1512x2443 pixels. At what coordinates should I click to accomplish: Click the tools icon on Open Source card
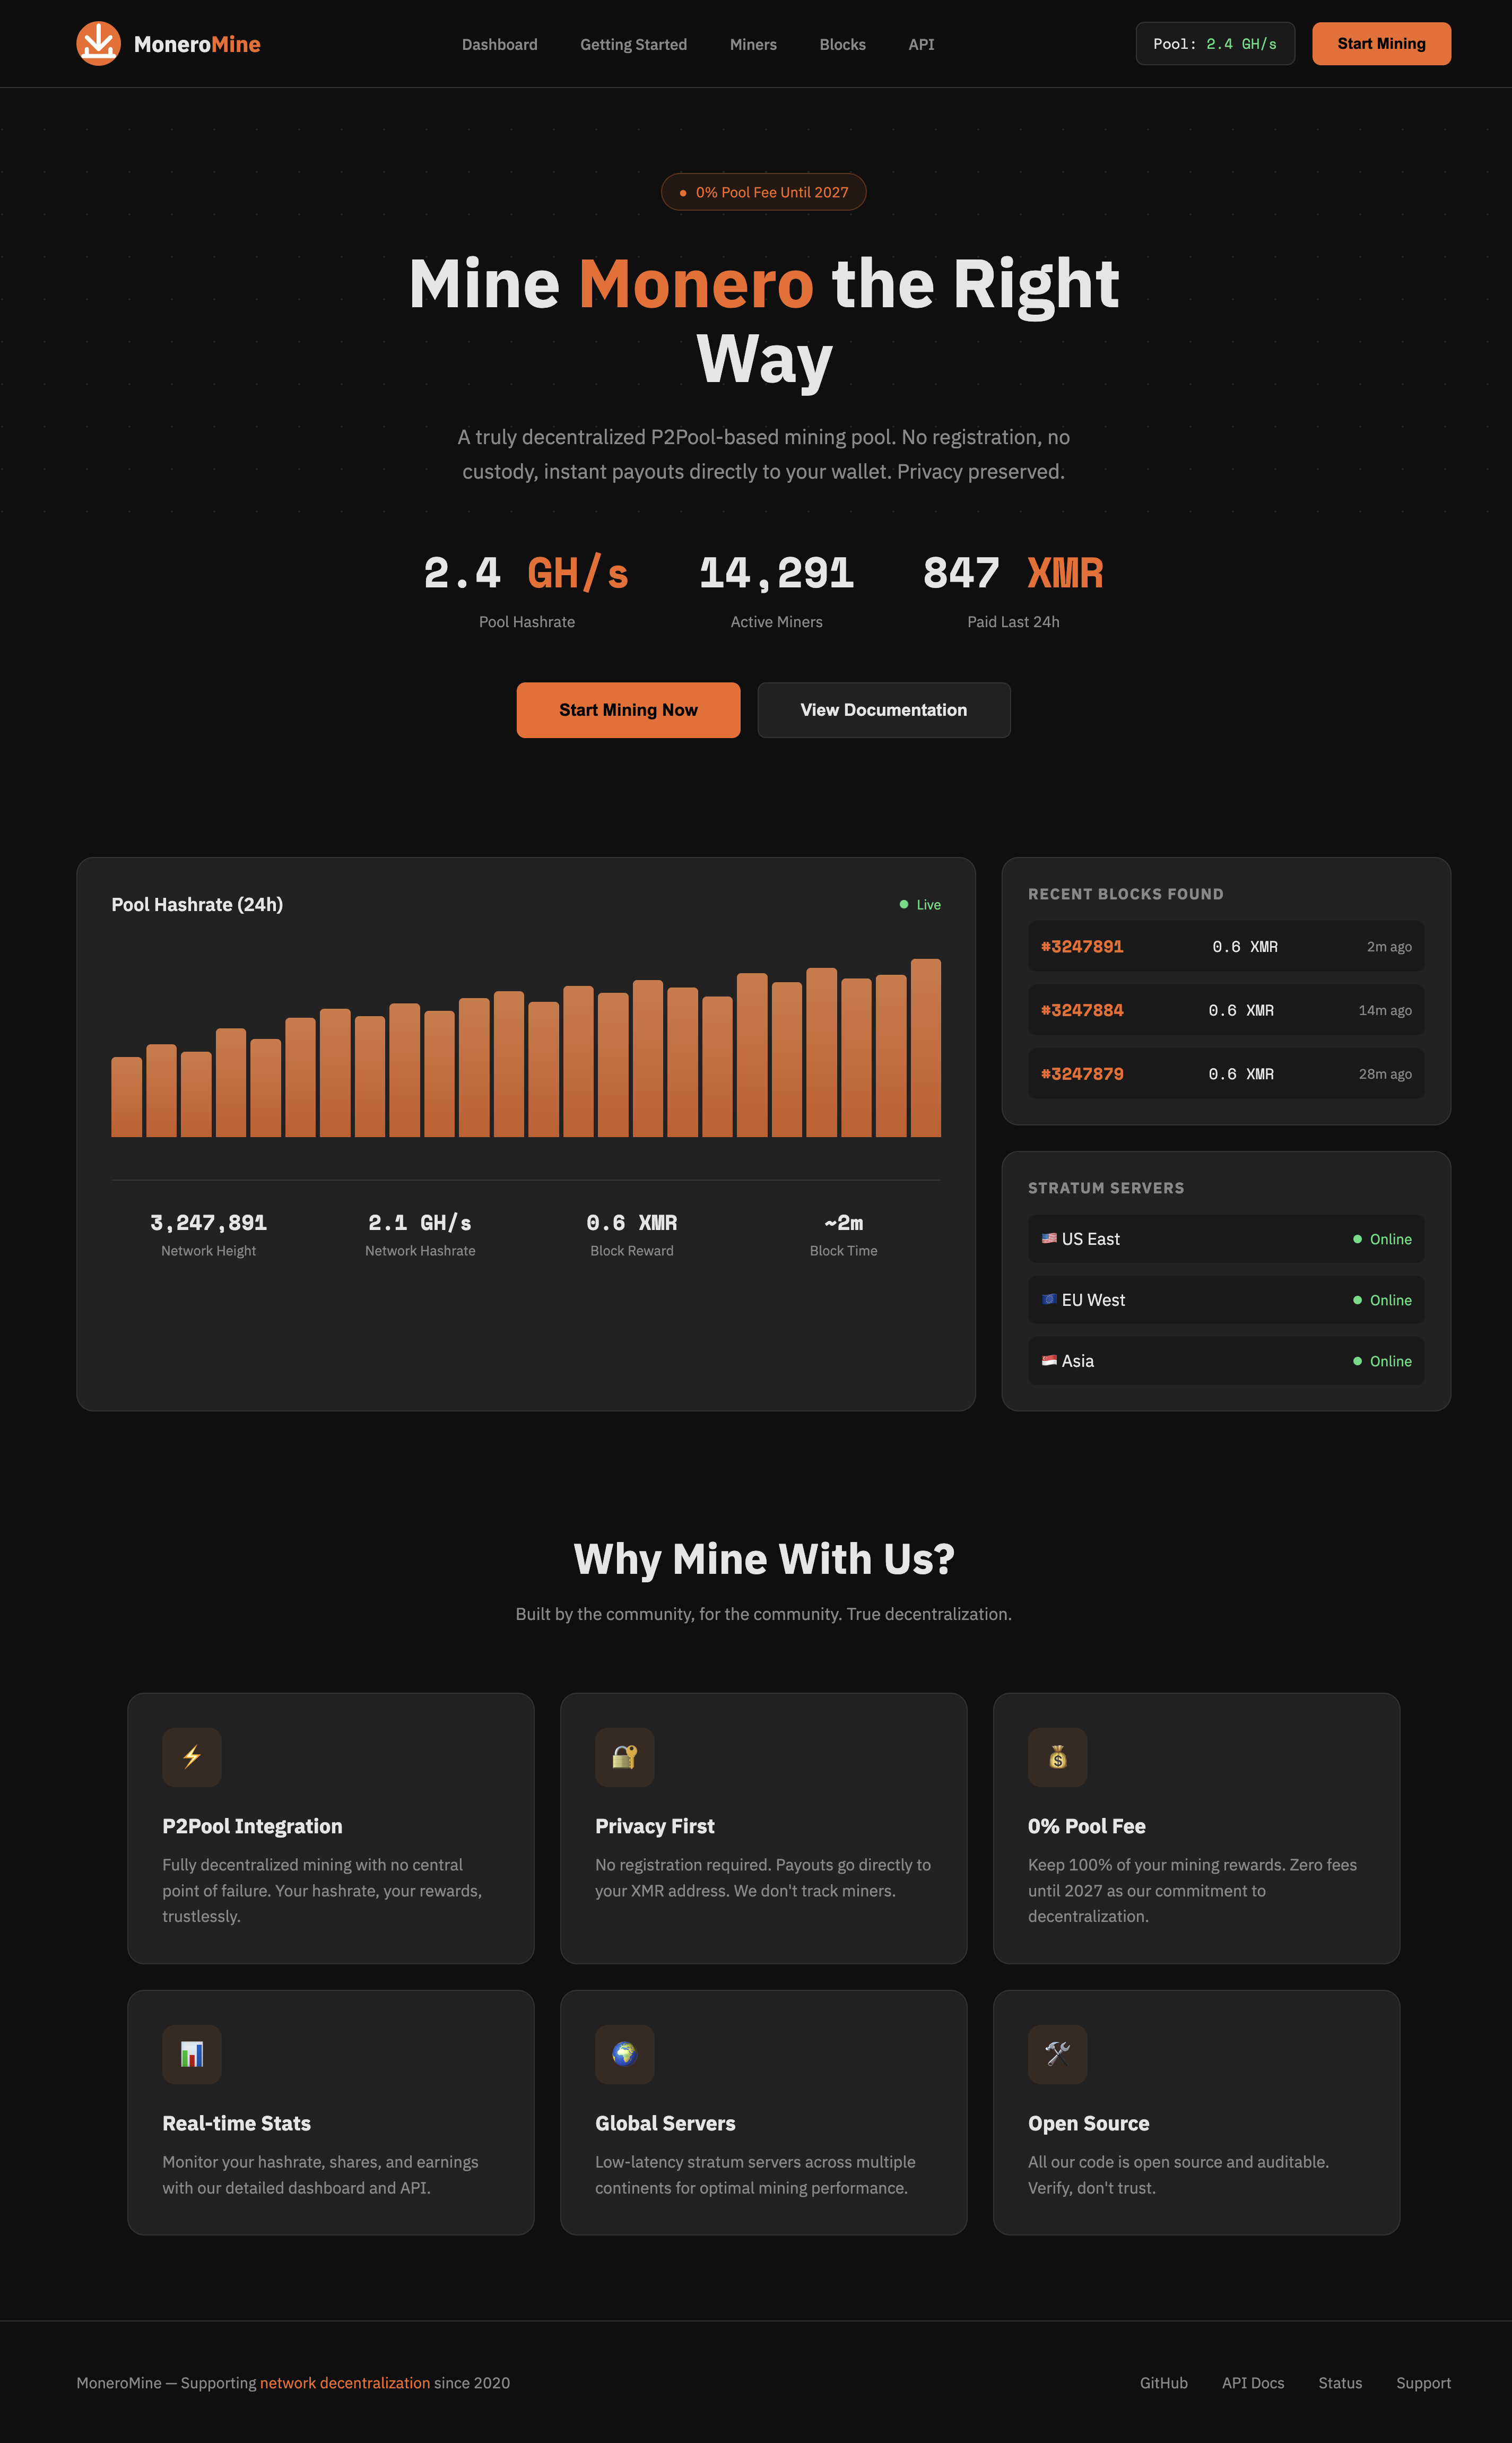(1057, 2054)
